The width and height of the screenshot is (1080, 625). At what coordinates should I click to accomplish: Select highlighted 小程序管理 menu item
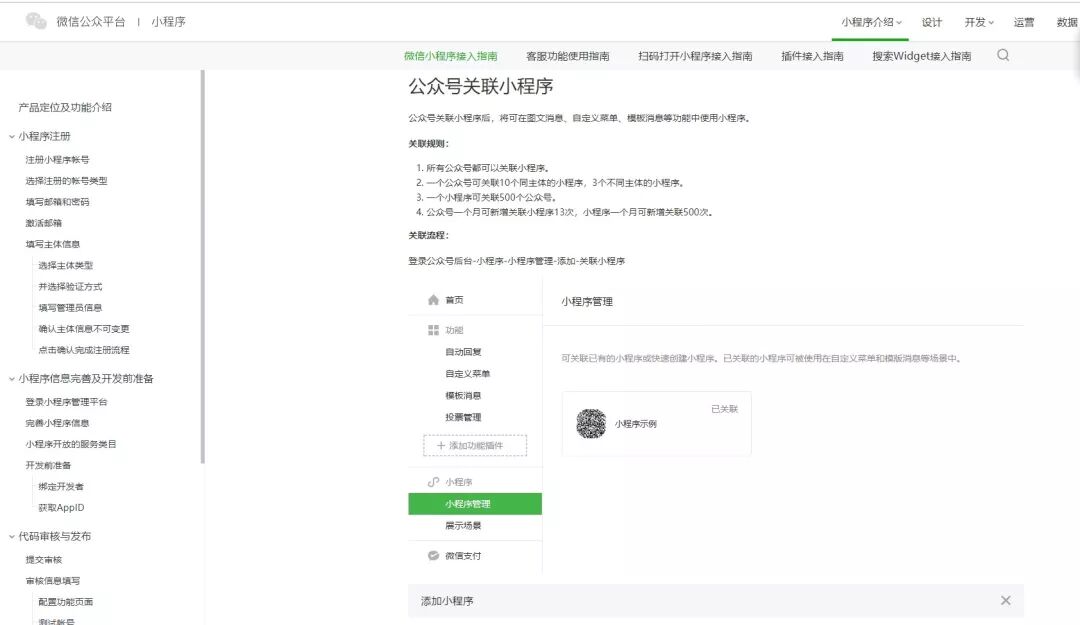click(x=475, y=504)
